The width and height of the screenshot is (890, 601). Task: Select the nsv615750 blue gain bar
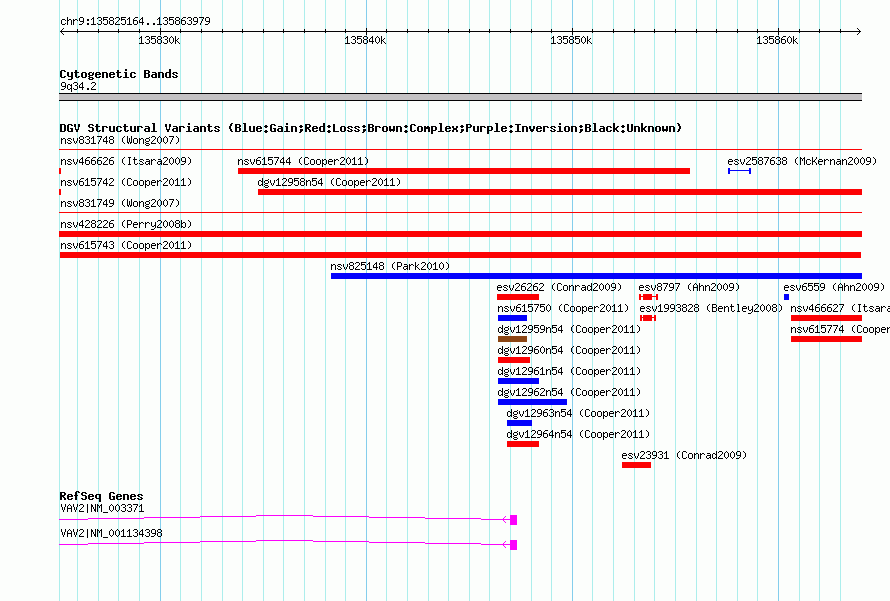512,318
